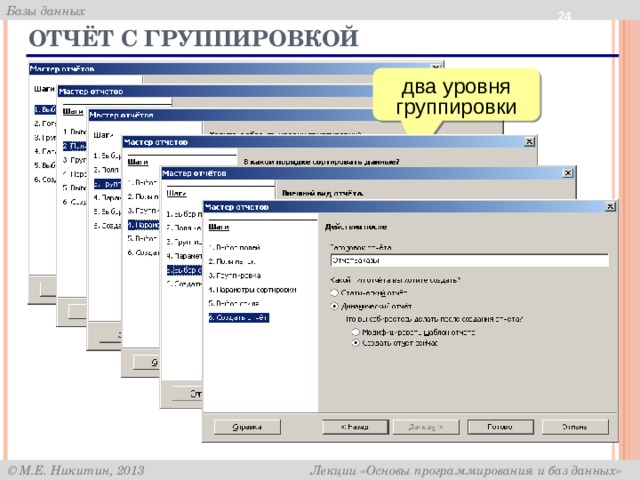
Task: Select step 3. Группировка in front wizard
Action: [x=235, y=276]
